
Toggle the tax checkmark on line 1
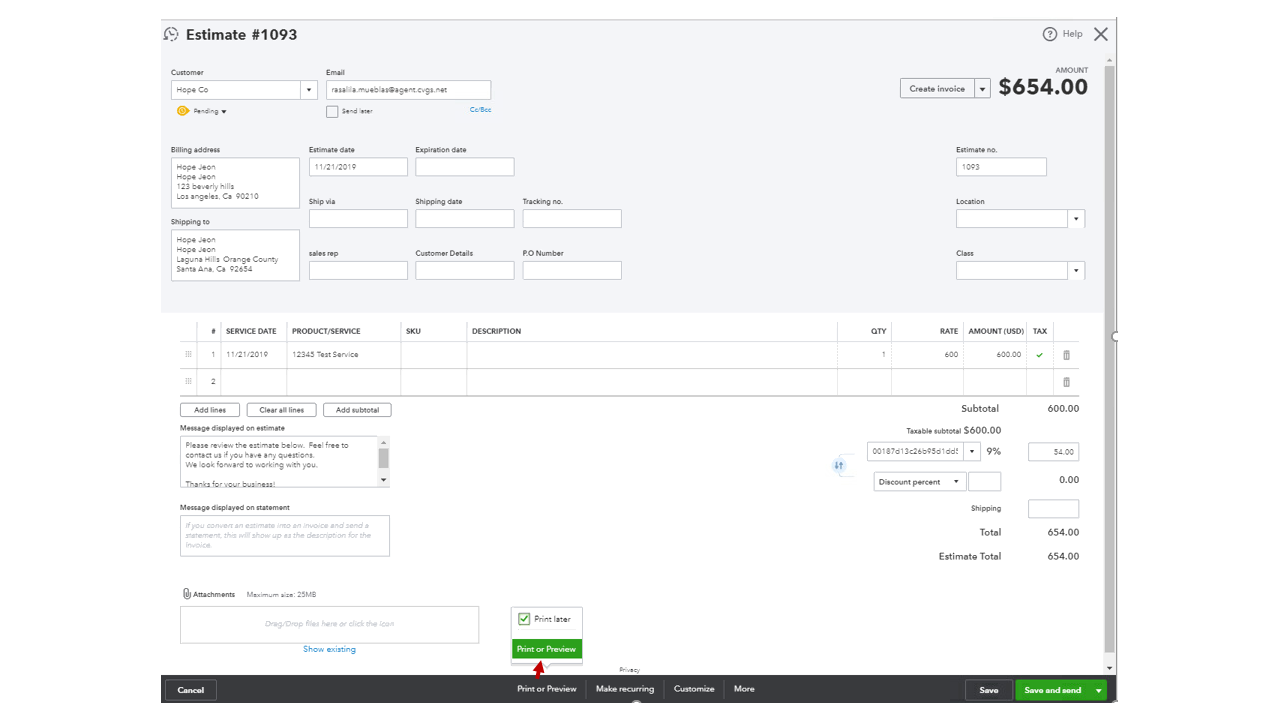pos(1040,355)
